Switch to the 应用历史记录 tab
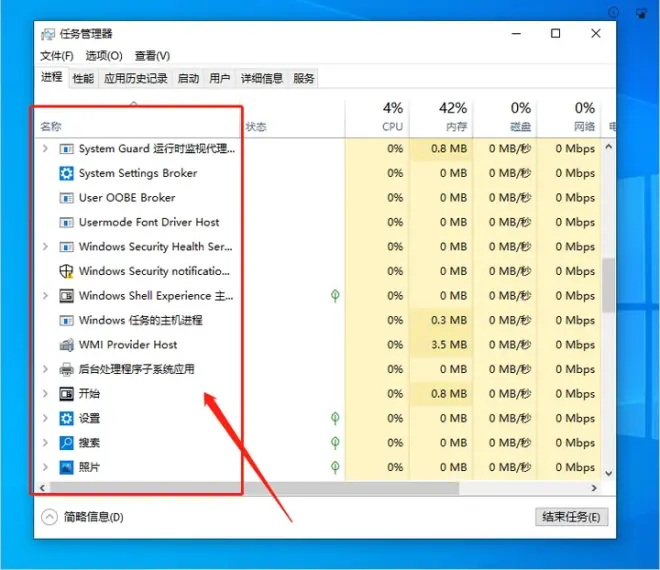Viewport: 660px width, 570px height. tap(136, 78)
